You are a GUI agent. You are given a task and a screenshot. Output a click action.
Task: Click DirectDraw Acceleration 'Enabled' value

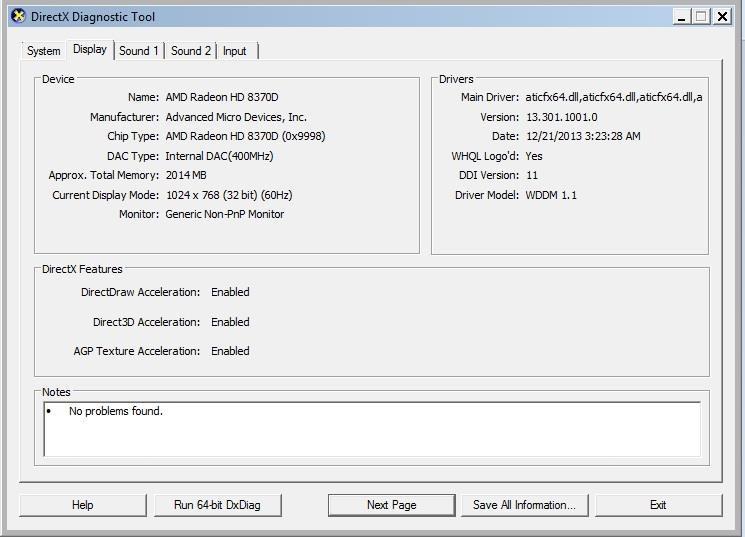230,292
